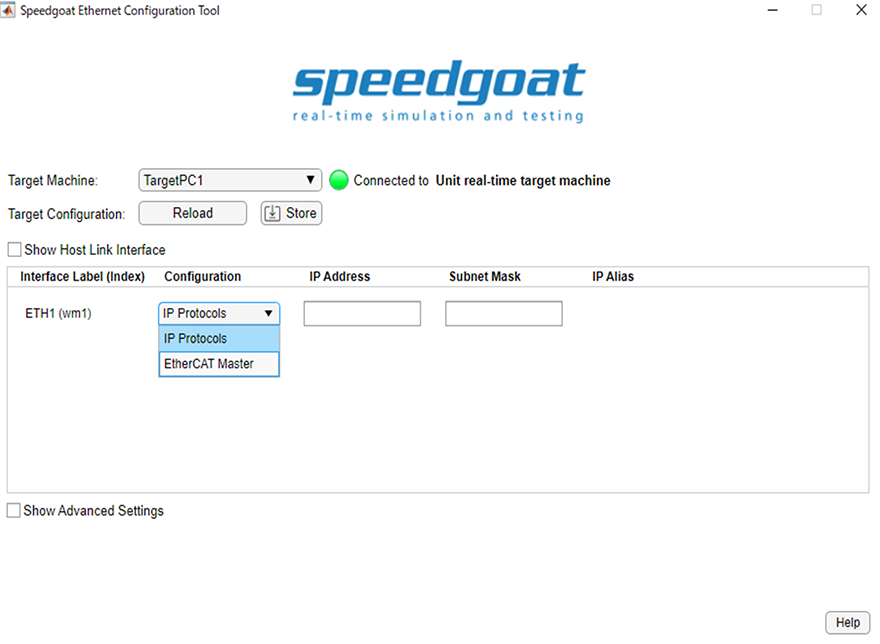Screen dimensions: 880x644
Task: Click the Interface Label (Index) column header
Action: (x=82, y=276)
